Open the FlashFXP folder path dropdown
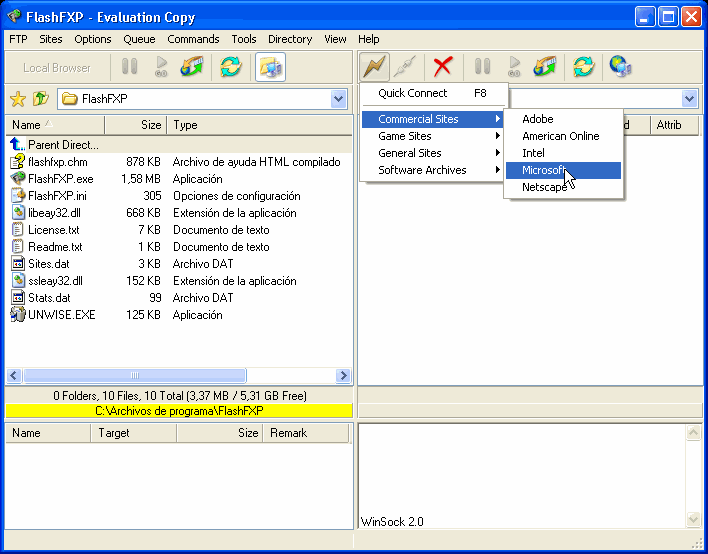Viewport: 708px width, 554px height. point(338,98)
